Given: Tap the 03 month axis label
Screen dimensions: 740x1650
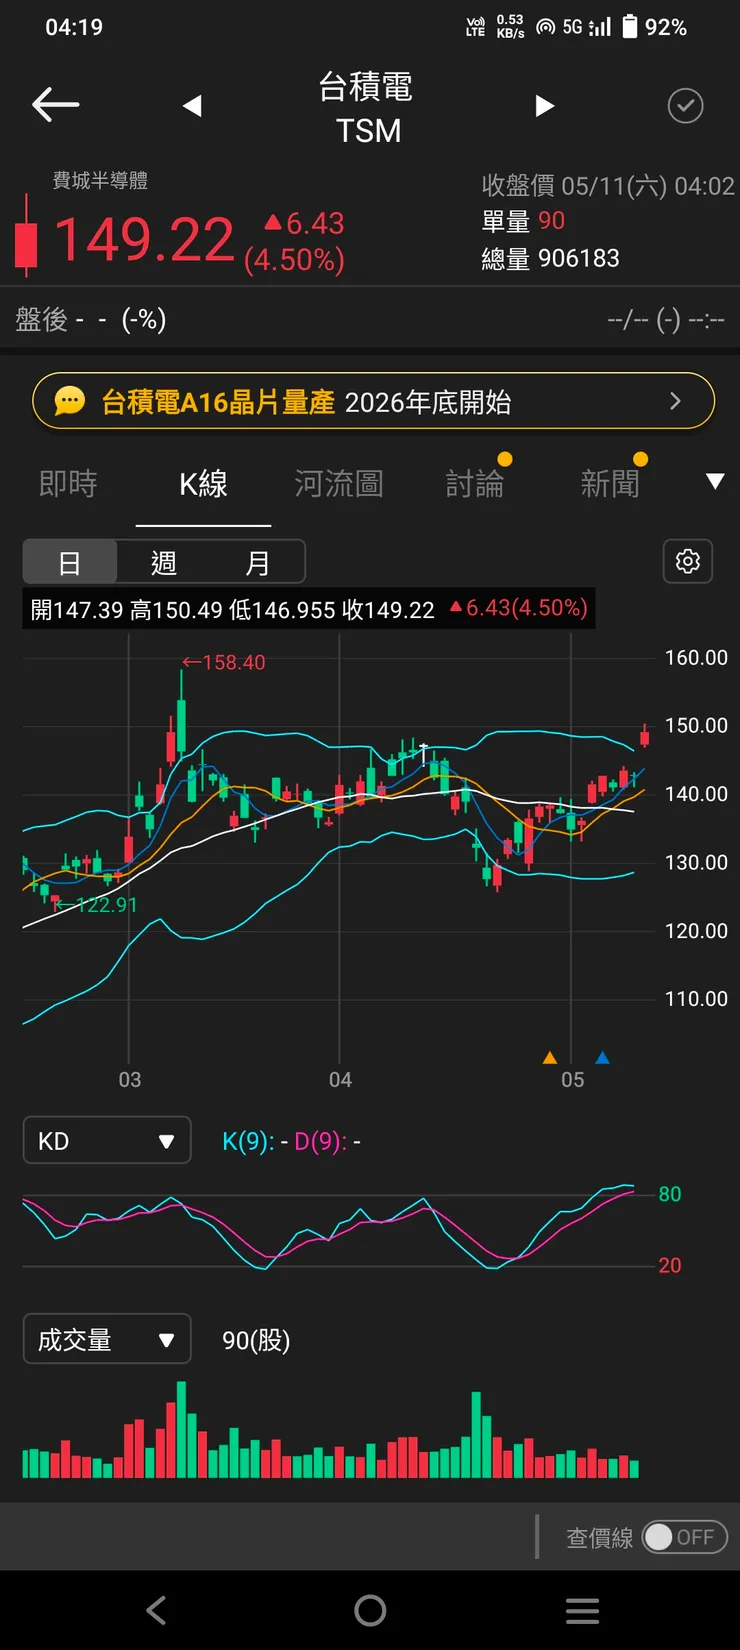Looking at the screenshot, I should pos(130,1080).
